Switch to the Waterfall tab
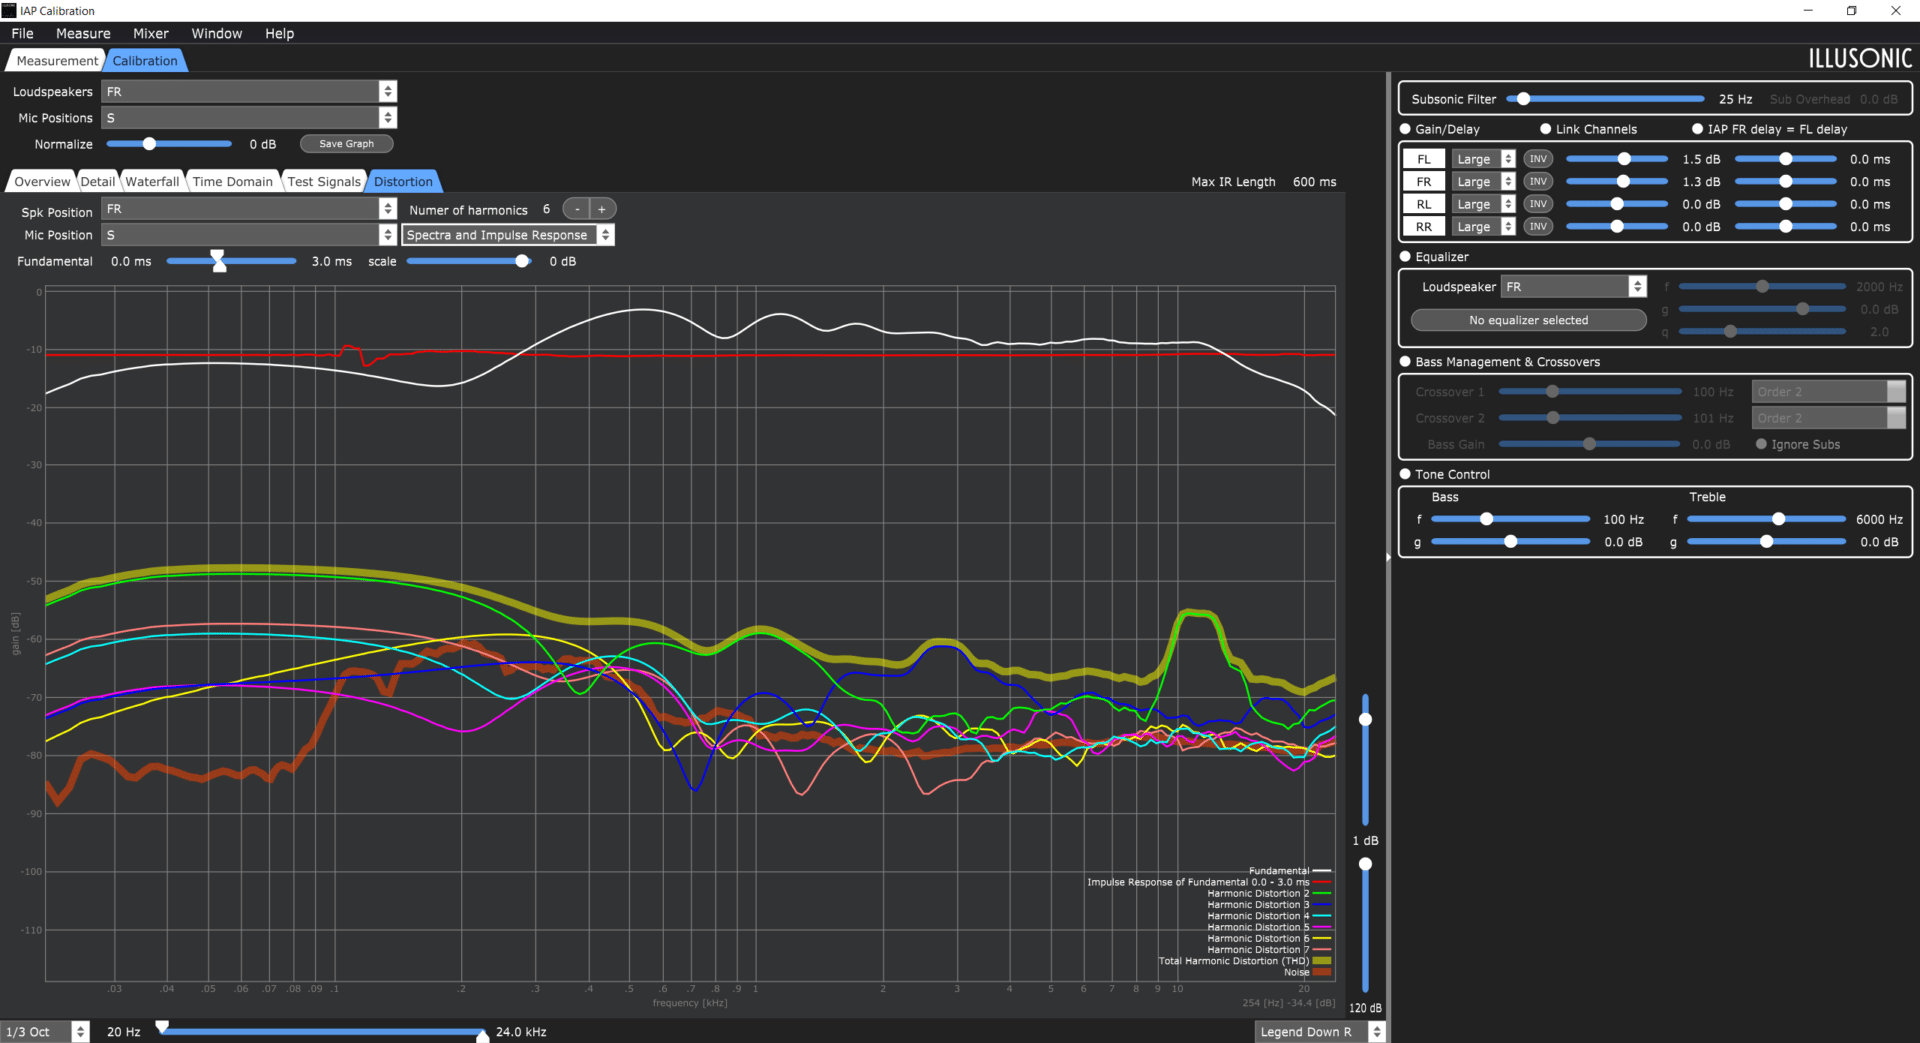1920x1043 pixels. (152, 181)
